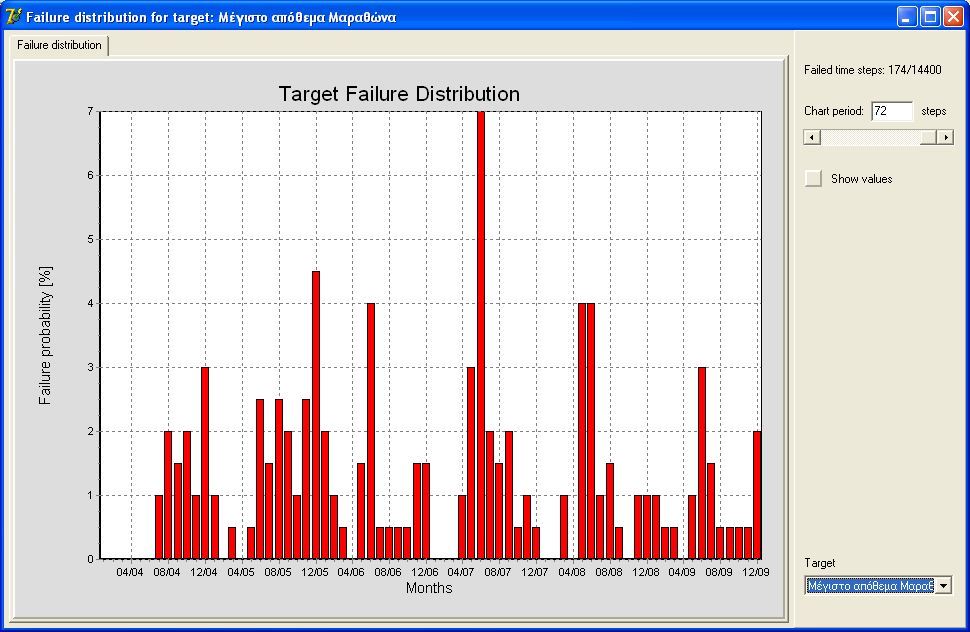Click the 'Target' label above combo box
The image size is (970, 632).
[x=820, y=563]
